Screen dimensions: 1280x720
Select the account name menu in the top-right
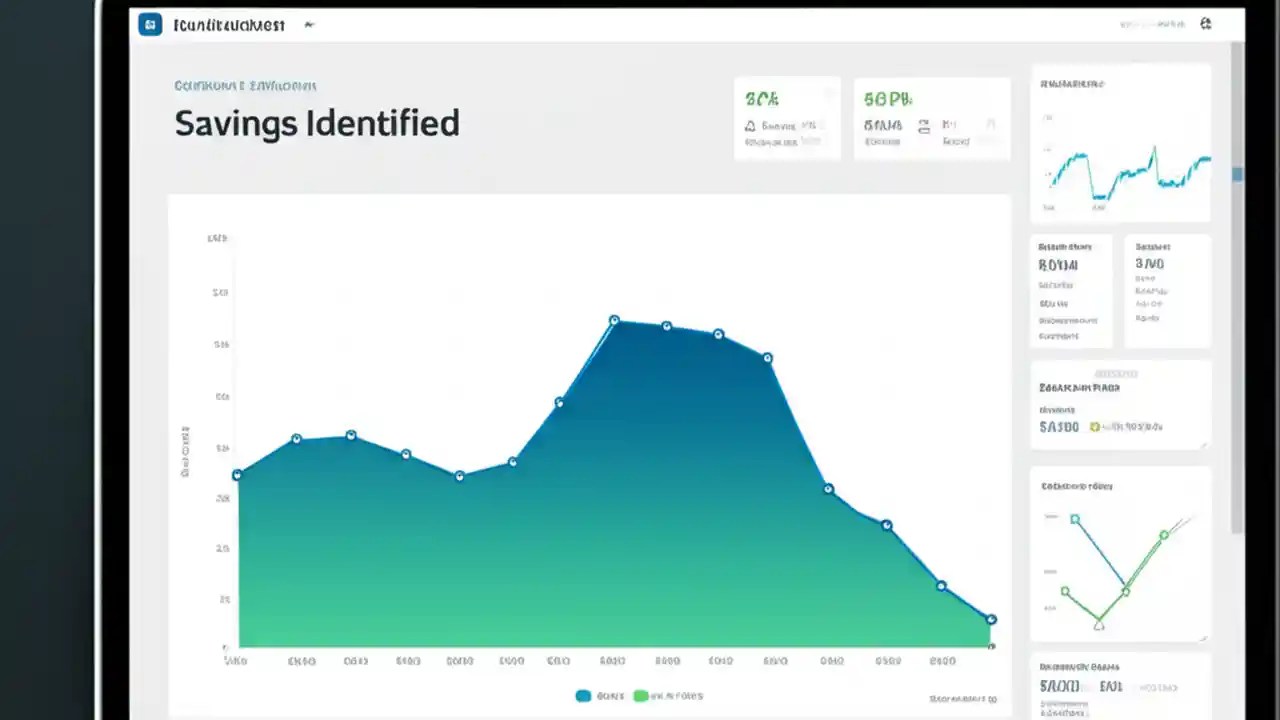pos(1150,23)
